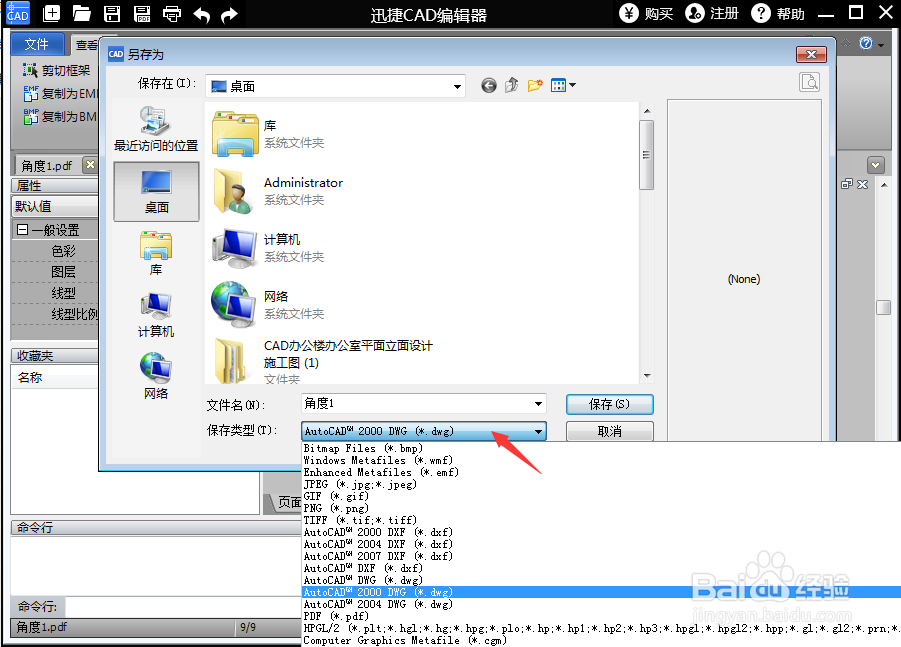
Task: Click 复制为BMP tool in ribbon
Action: pos(60,116)
